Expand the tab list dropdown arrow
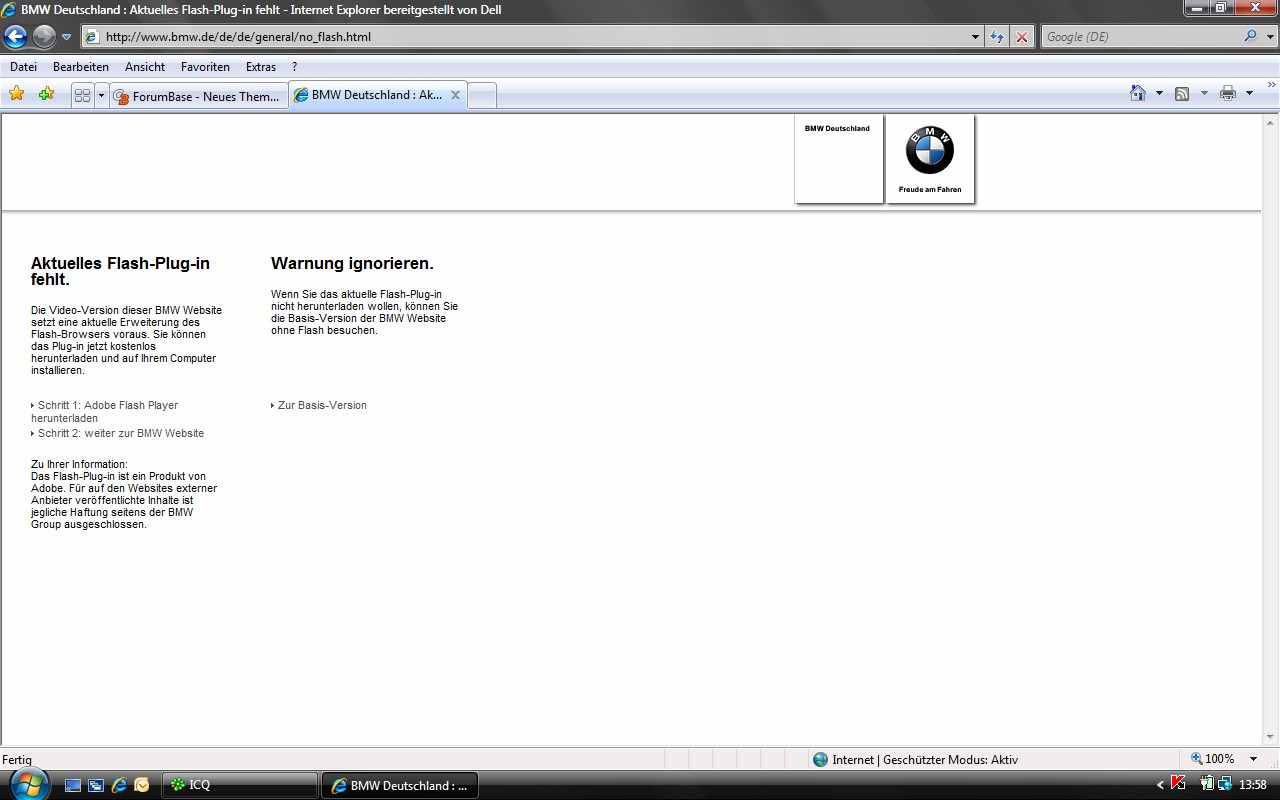The width and height of the screenshot is (1280, 800). coord(101,95)
